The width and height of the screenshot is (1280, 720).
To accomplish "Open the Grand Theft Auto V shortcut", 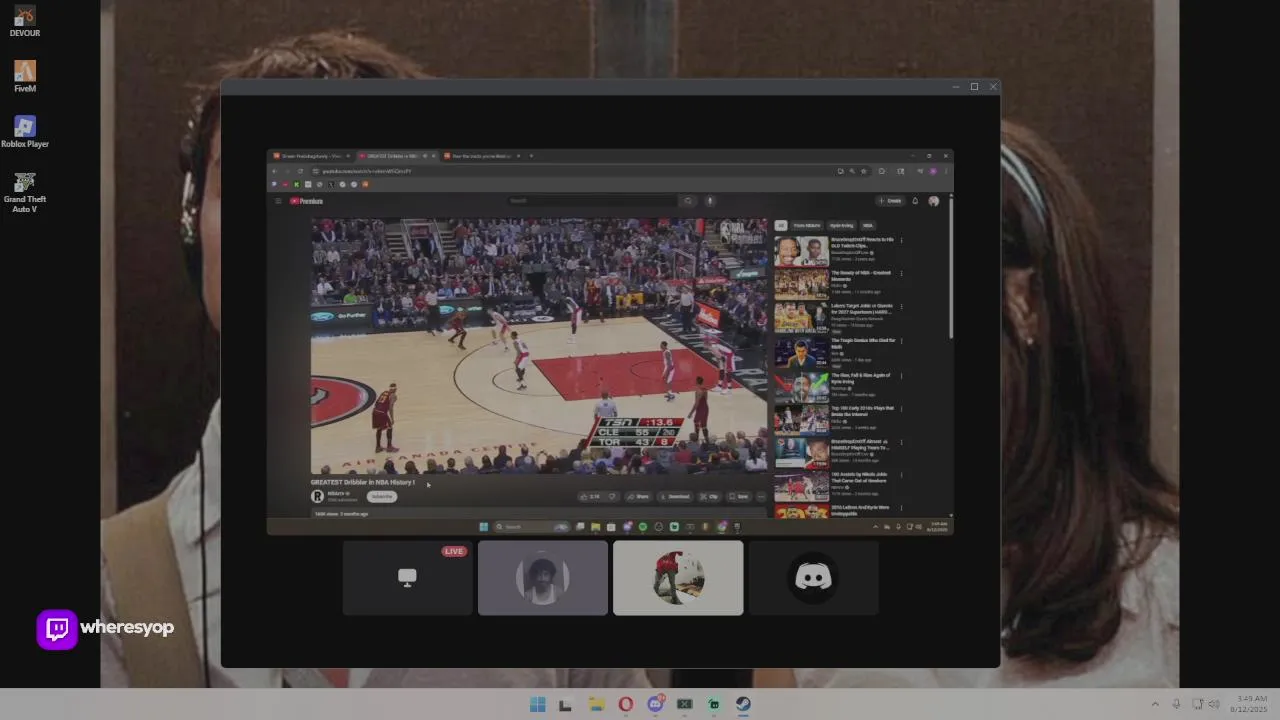I will [25, 192].
